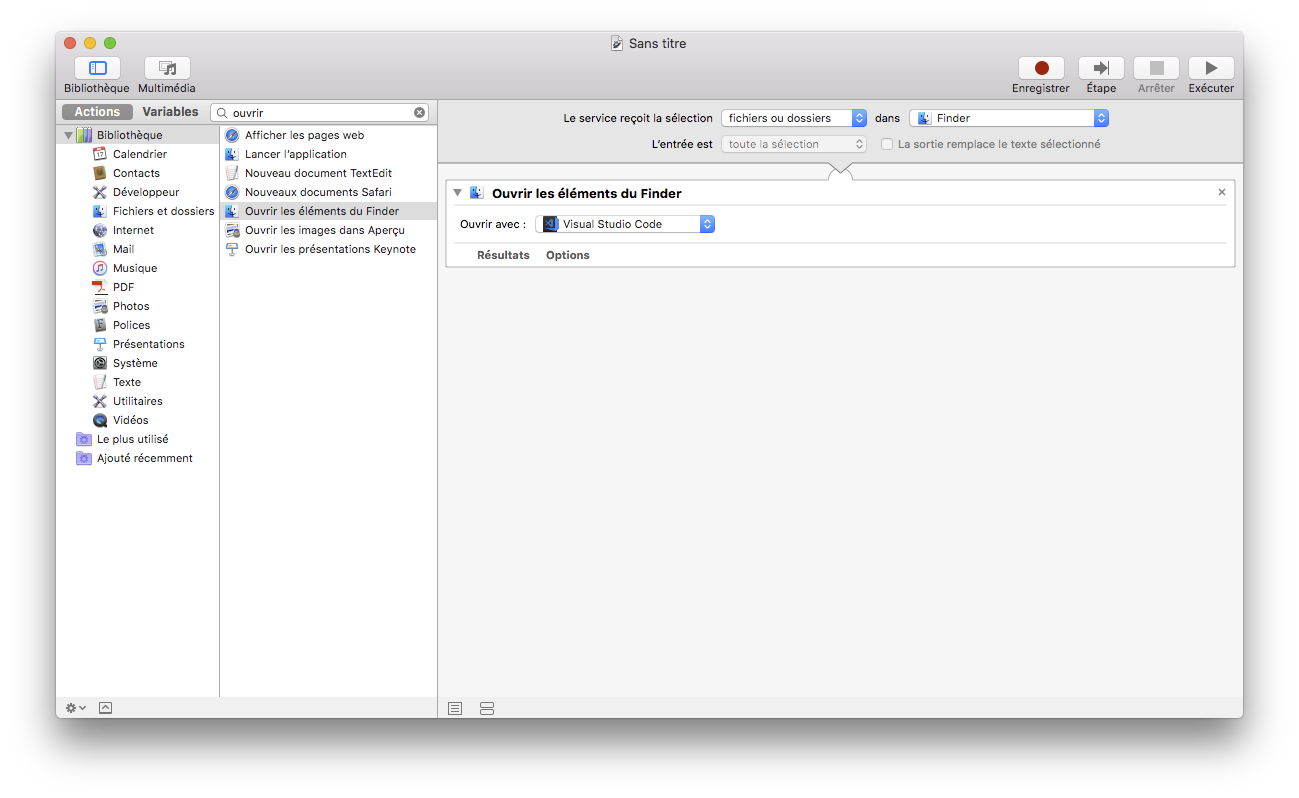The height and width of the screenshot is (798, 1299).
Task: Open the 'Le plus utilisé' smart group
Action: pos(132,439)
